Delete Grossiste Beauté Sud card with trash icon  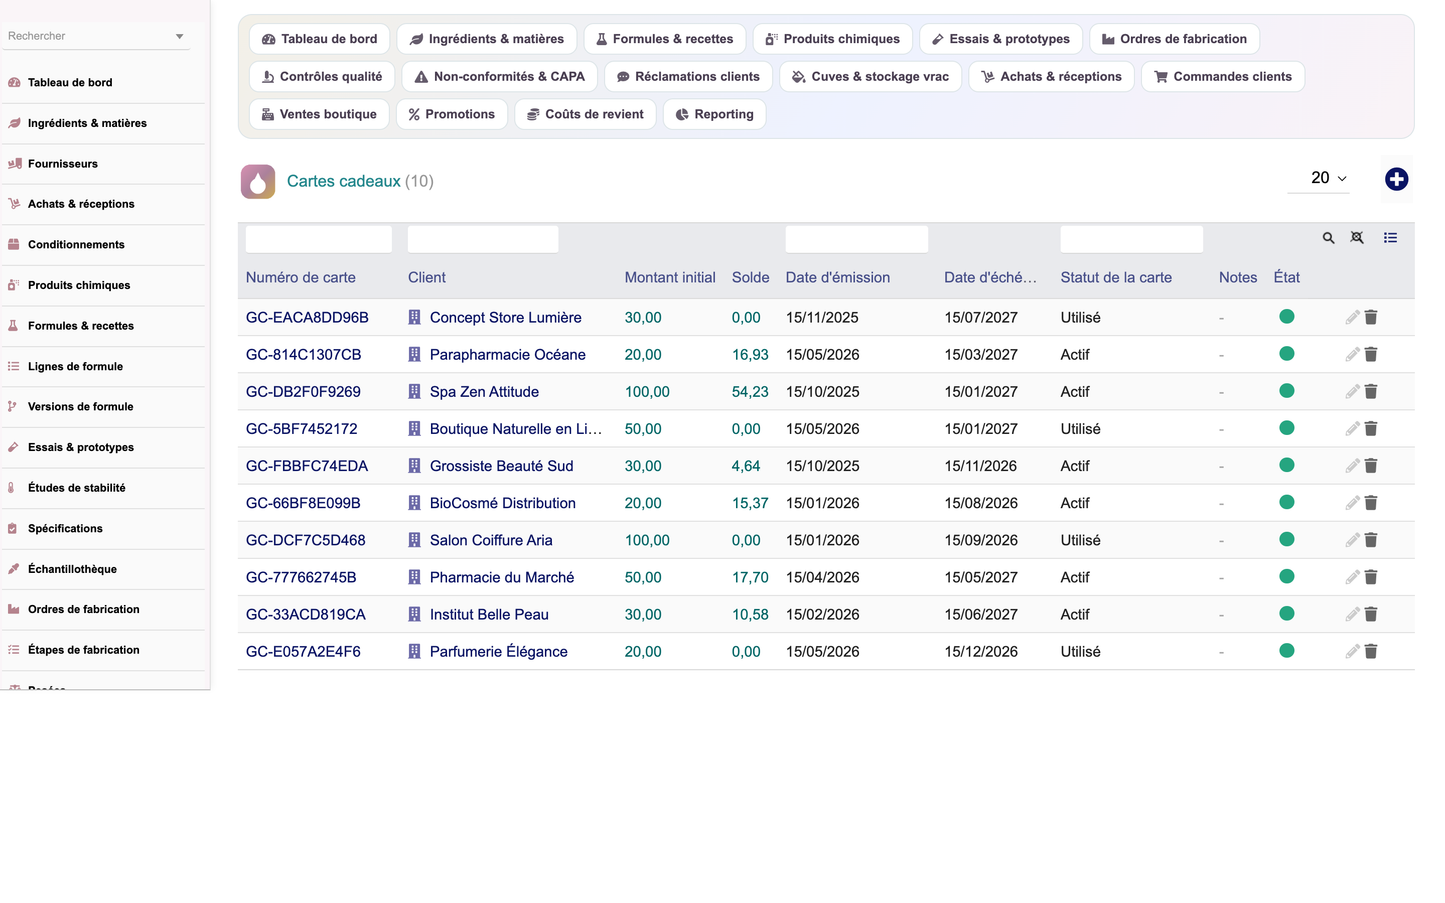click(x=1371, y=465)
